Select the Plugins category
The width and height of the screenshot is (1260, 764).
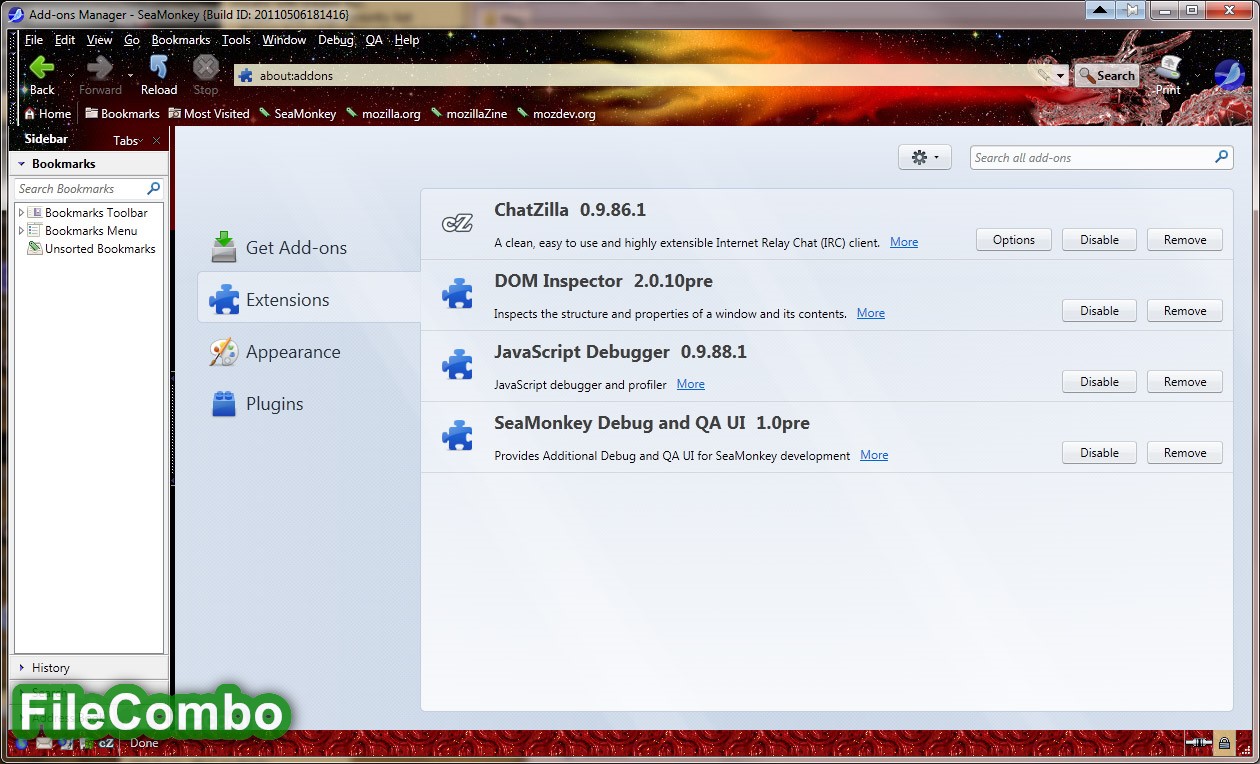point(308,403)
